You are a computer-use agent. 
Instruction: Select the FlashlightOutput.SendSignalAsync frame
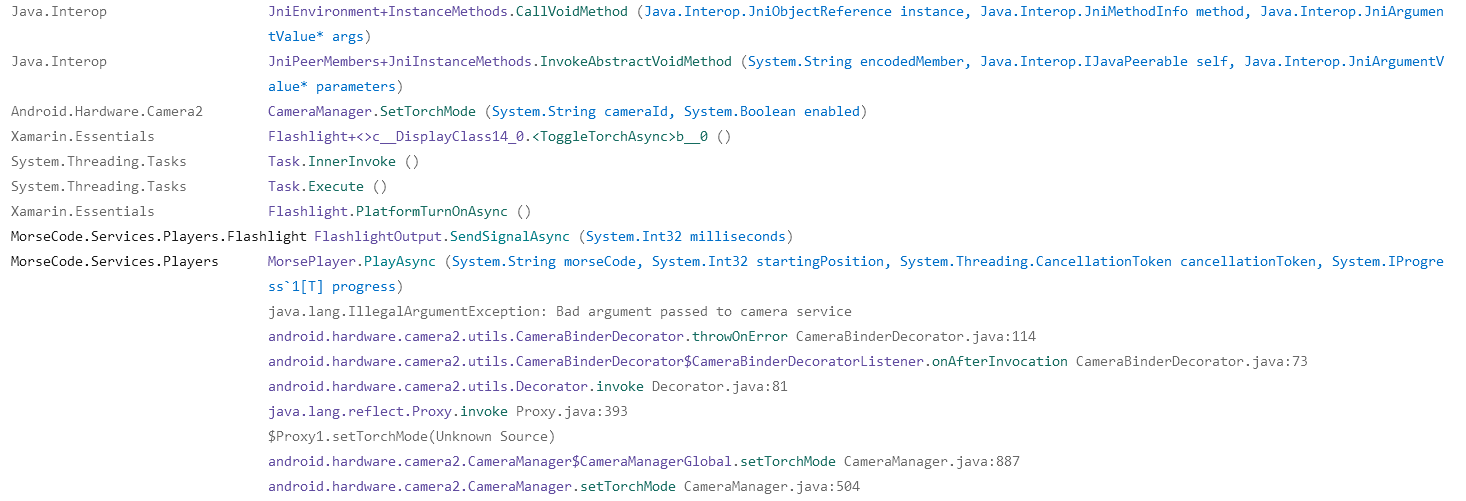pyautogui.click(x=553, y=236)
